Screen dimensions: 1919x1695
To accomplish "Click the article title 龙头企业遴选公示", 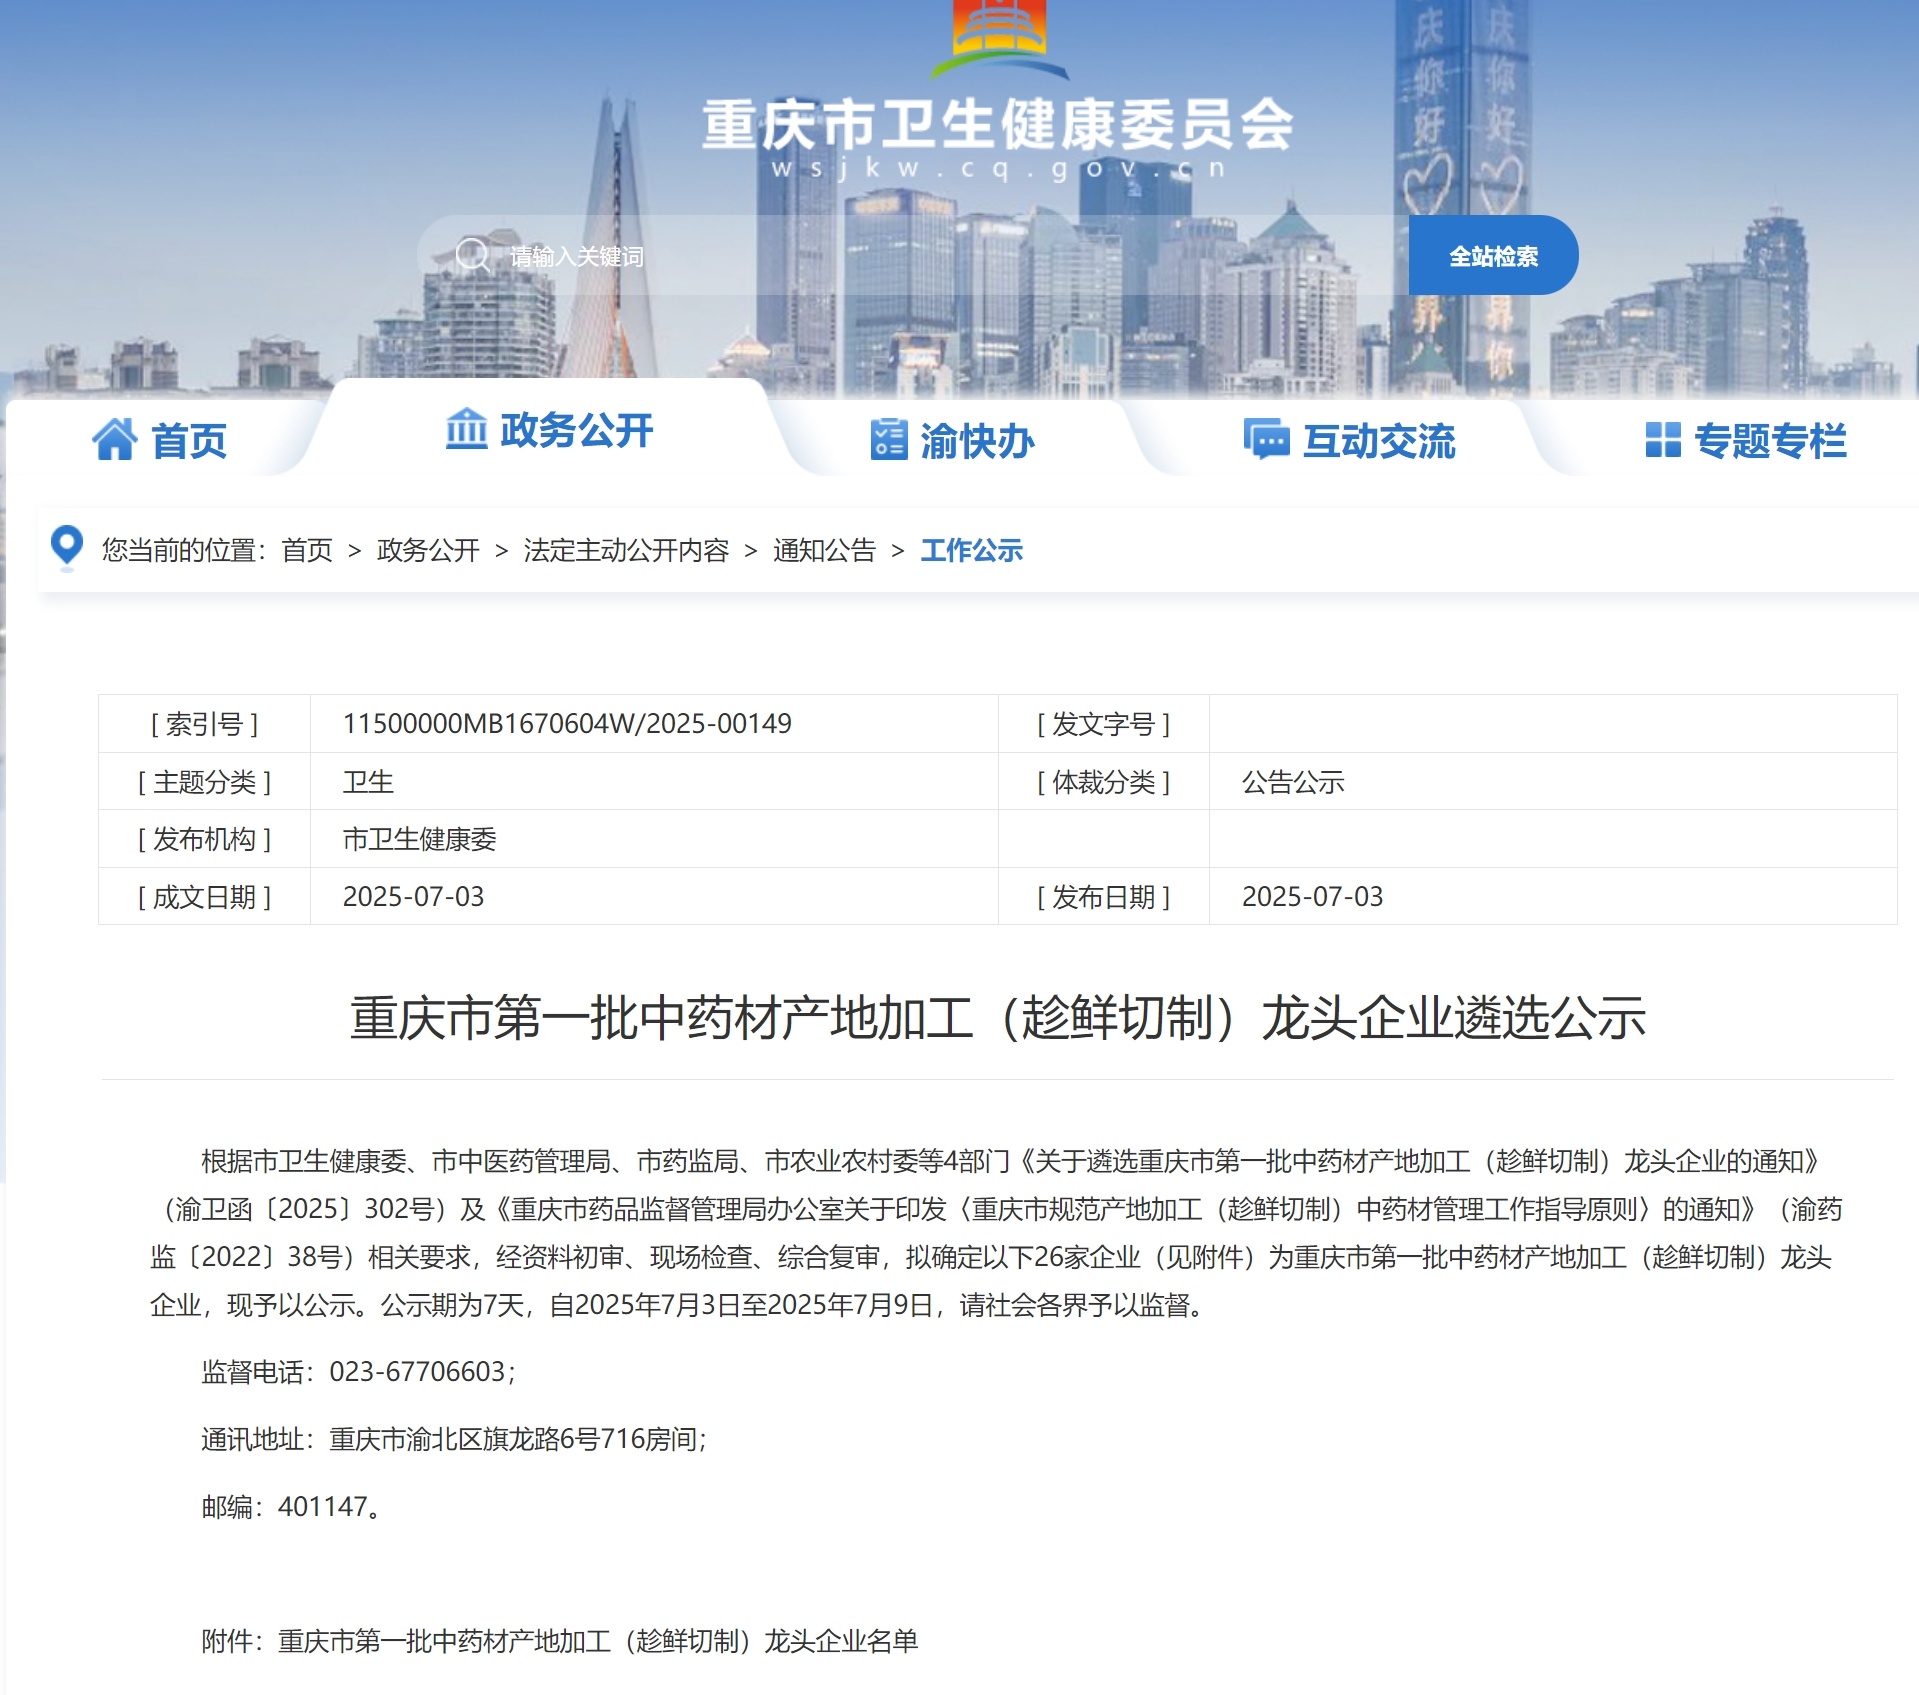I will [x=998, y=1018].
